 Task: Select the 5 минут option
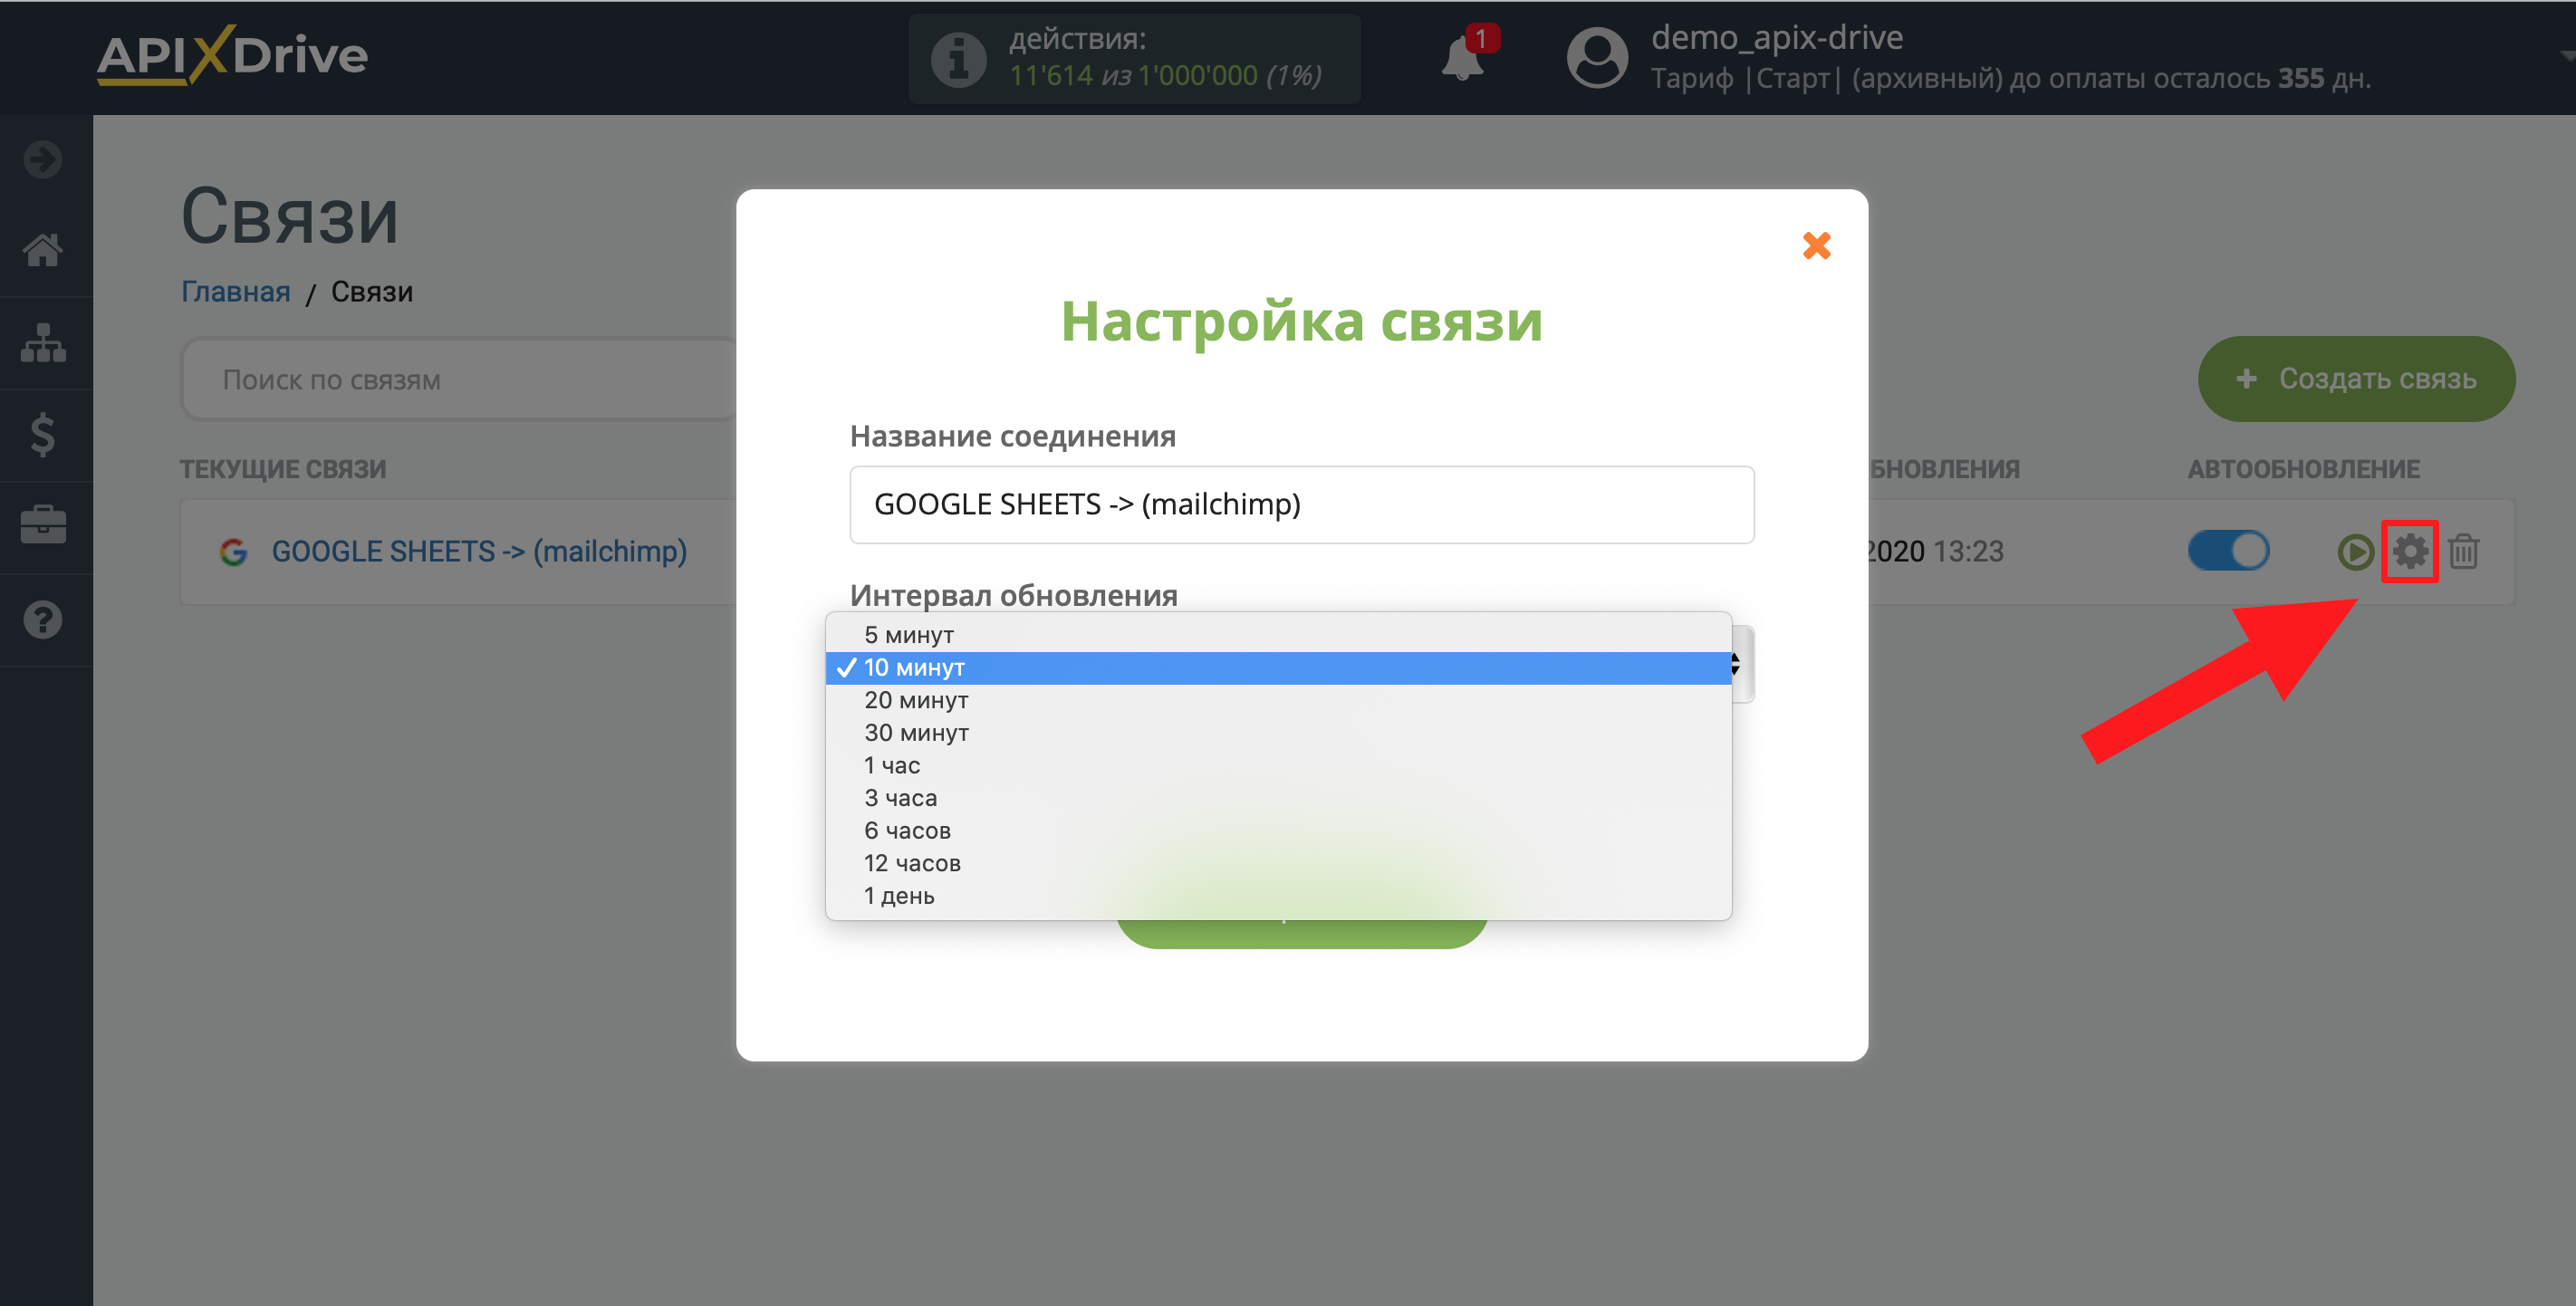coord(1278,635)
